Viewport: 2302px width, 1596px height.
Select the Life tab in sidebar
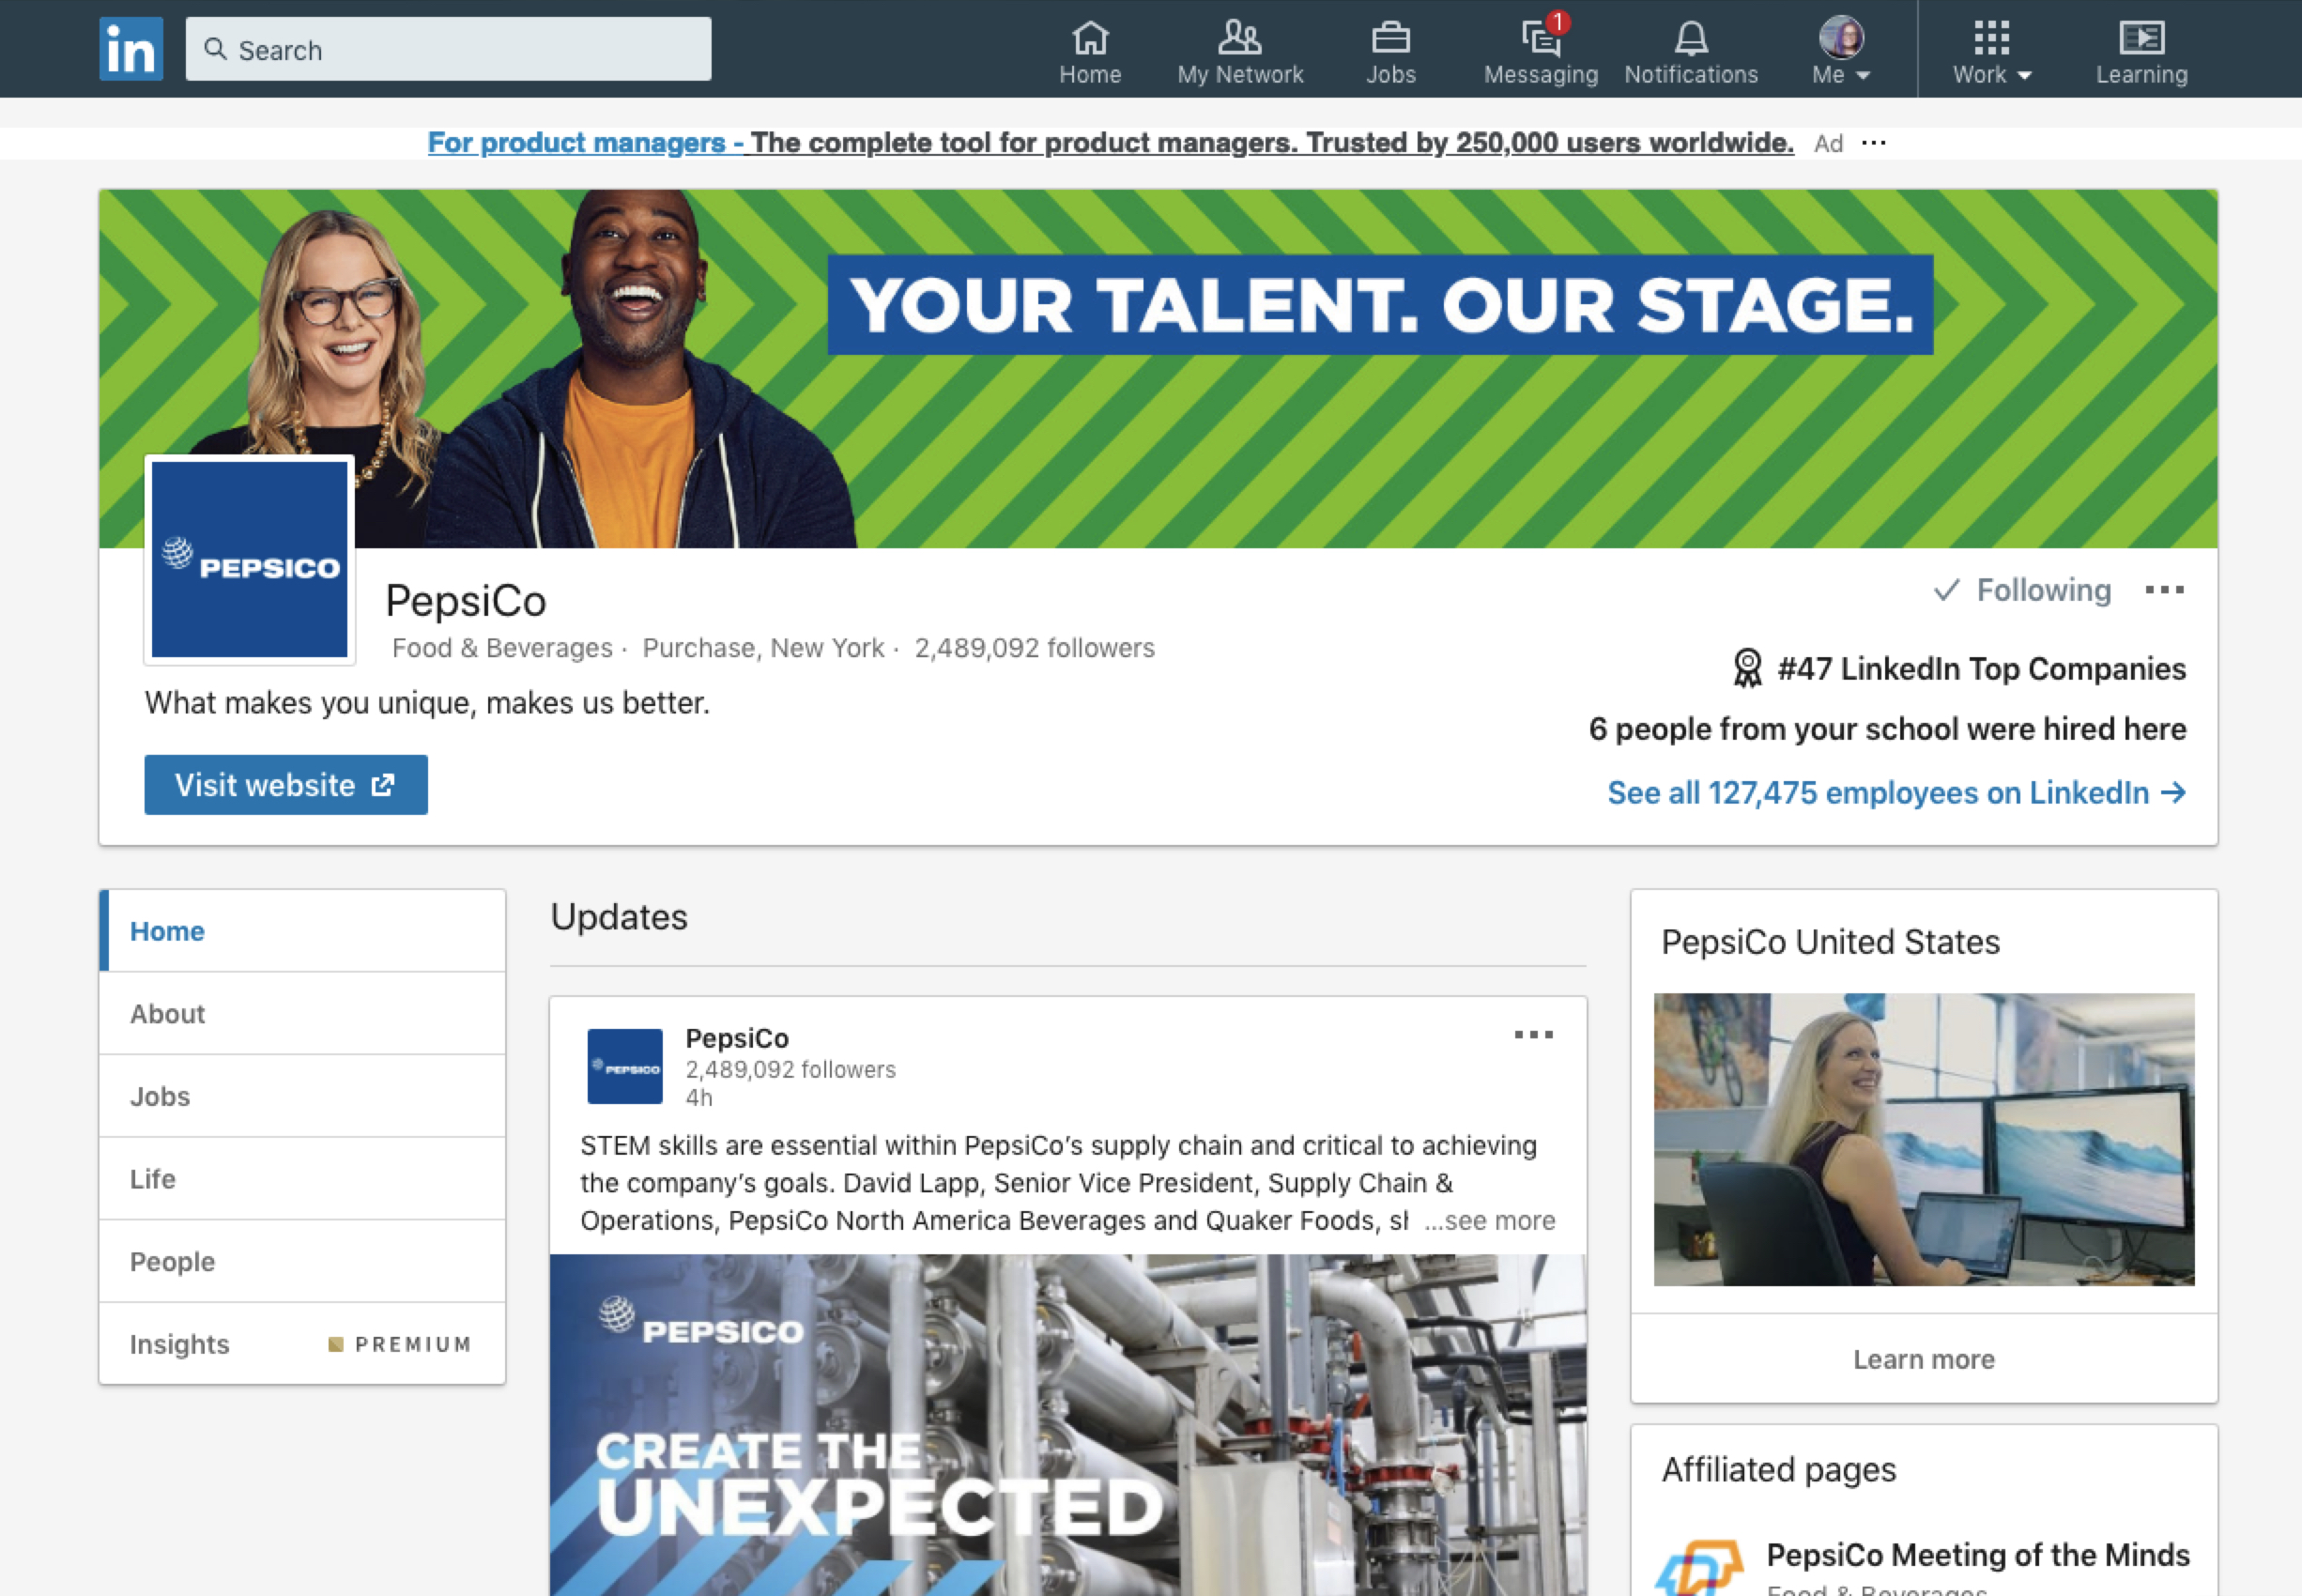pyautogui.click(x=302, y=1179)
